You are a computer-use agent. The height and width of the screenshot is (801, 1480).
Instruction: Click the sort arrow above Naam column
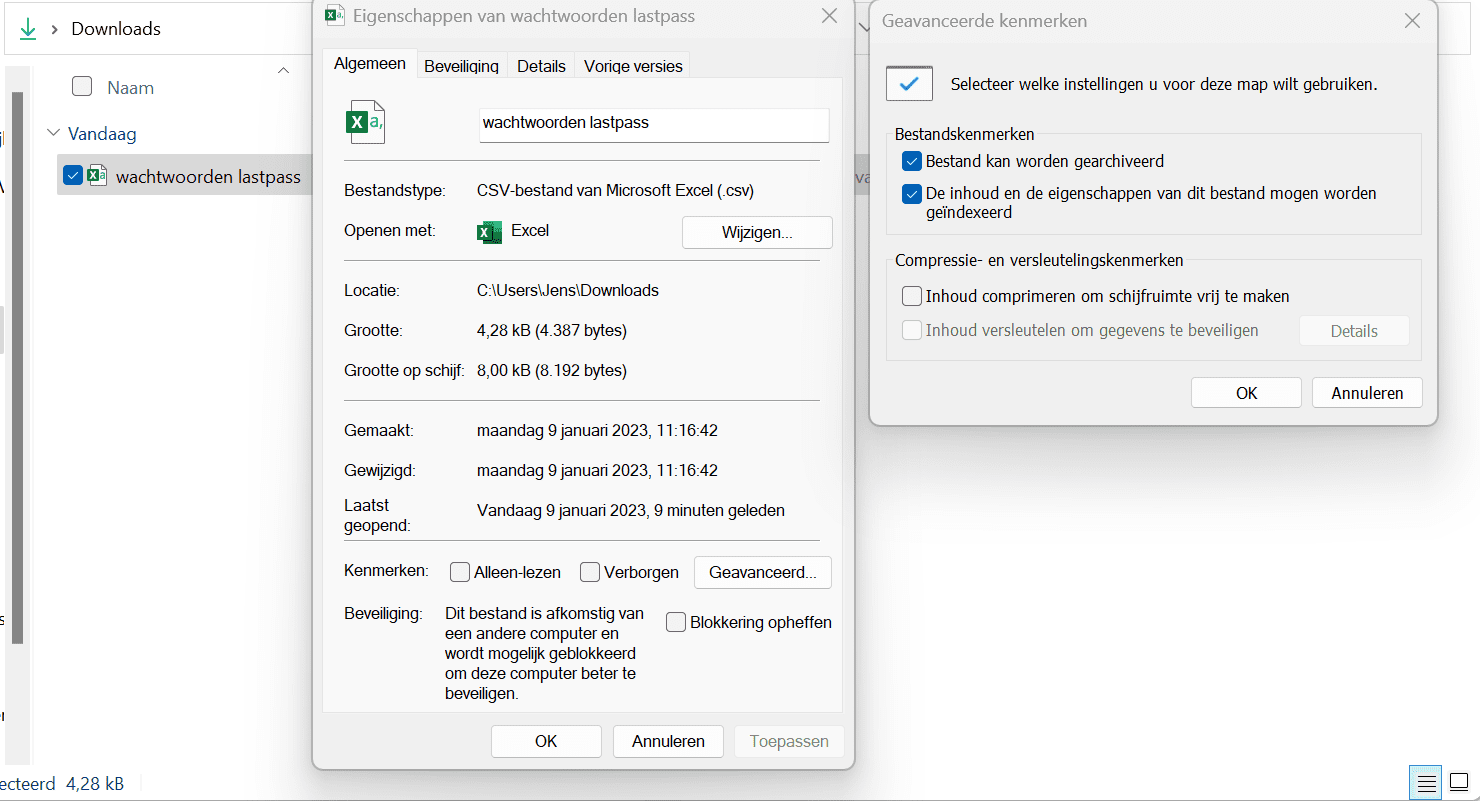click(x=283, y=70)
